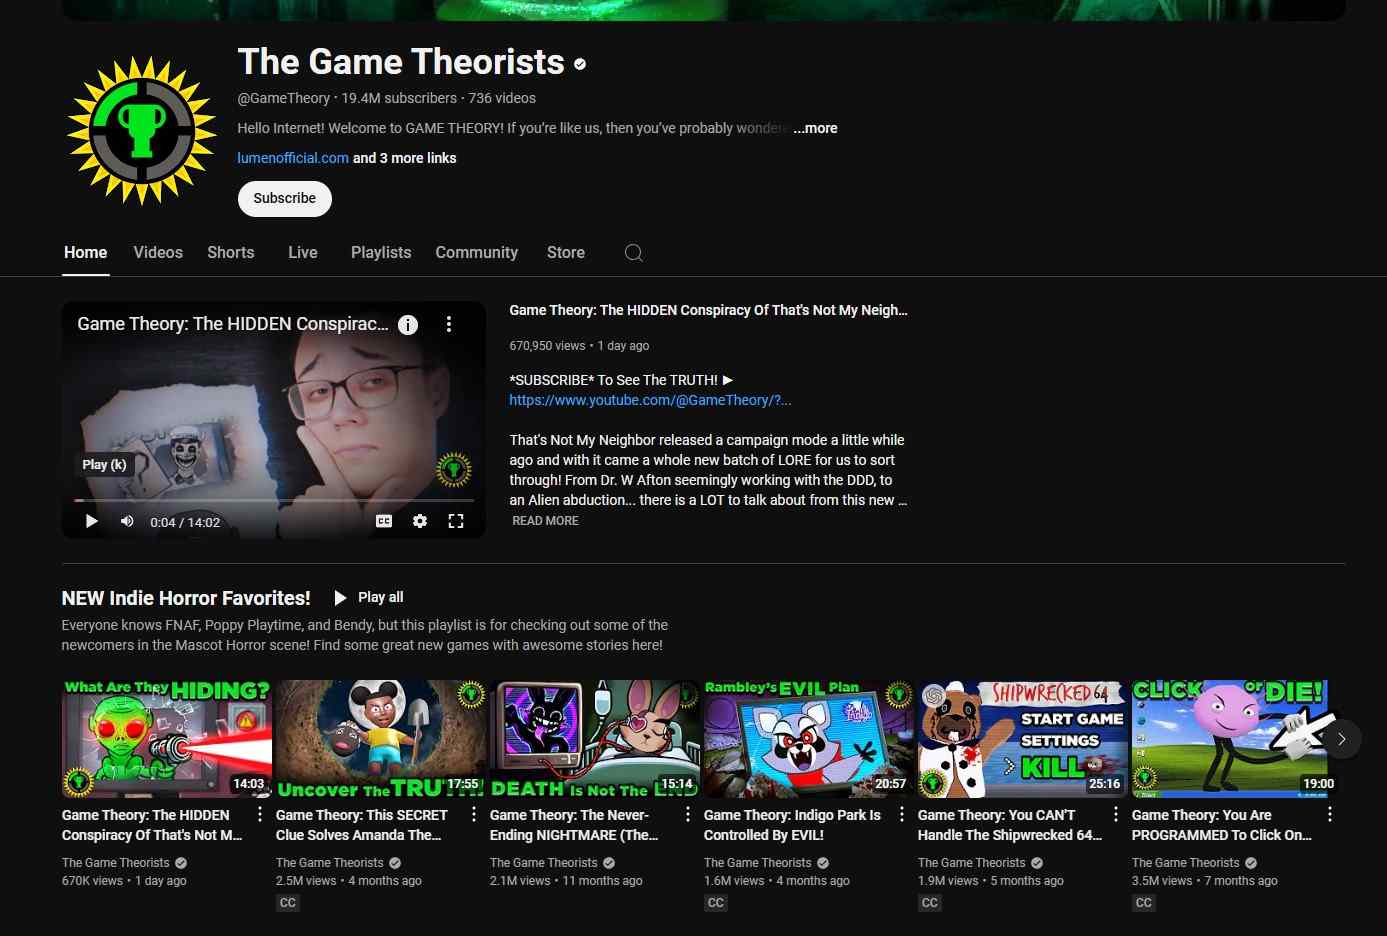Open the Playlists tab
The image size is (1387, 936).
coord(381,253)
